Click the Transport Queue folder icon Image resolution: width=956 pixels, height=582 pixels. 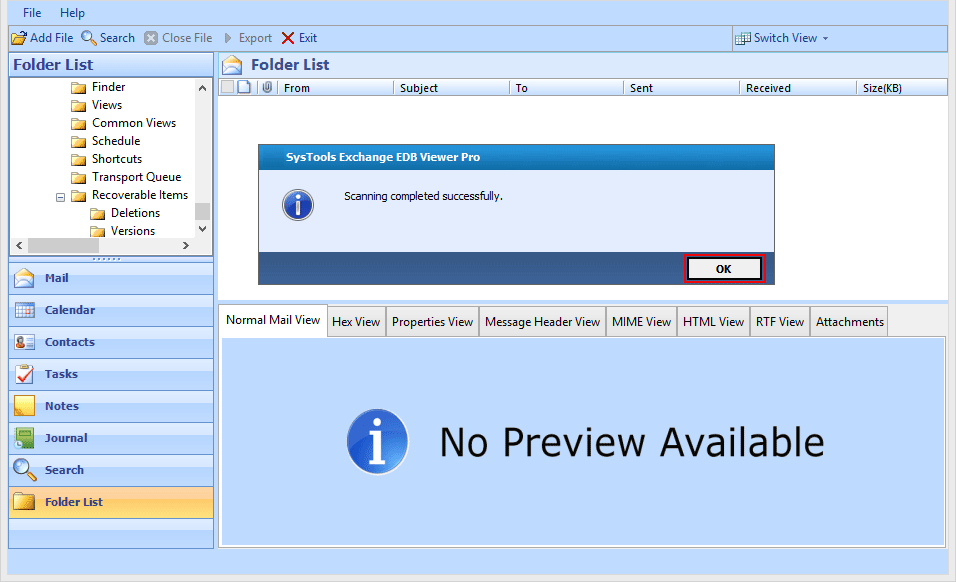(78, 178)
